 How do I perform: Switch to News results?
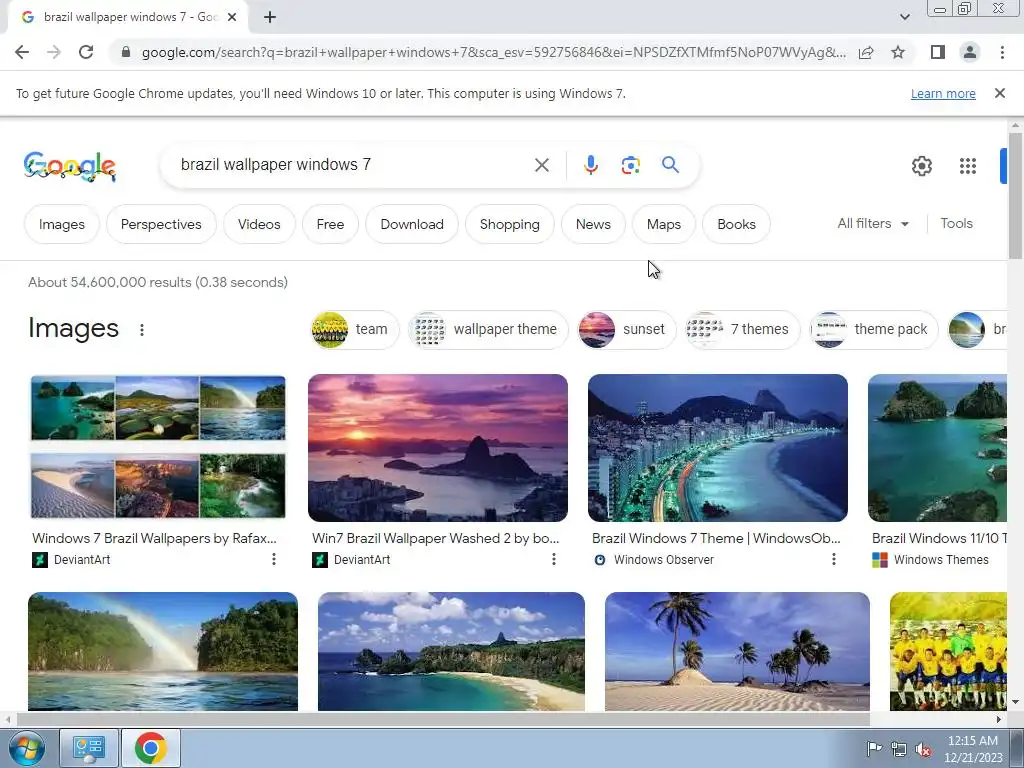[x=593, y=224]
